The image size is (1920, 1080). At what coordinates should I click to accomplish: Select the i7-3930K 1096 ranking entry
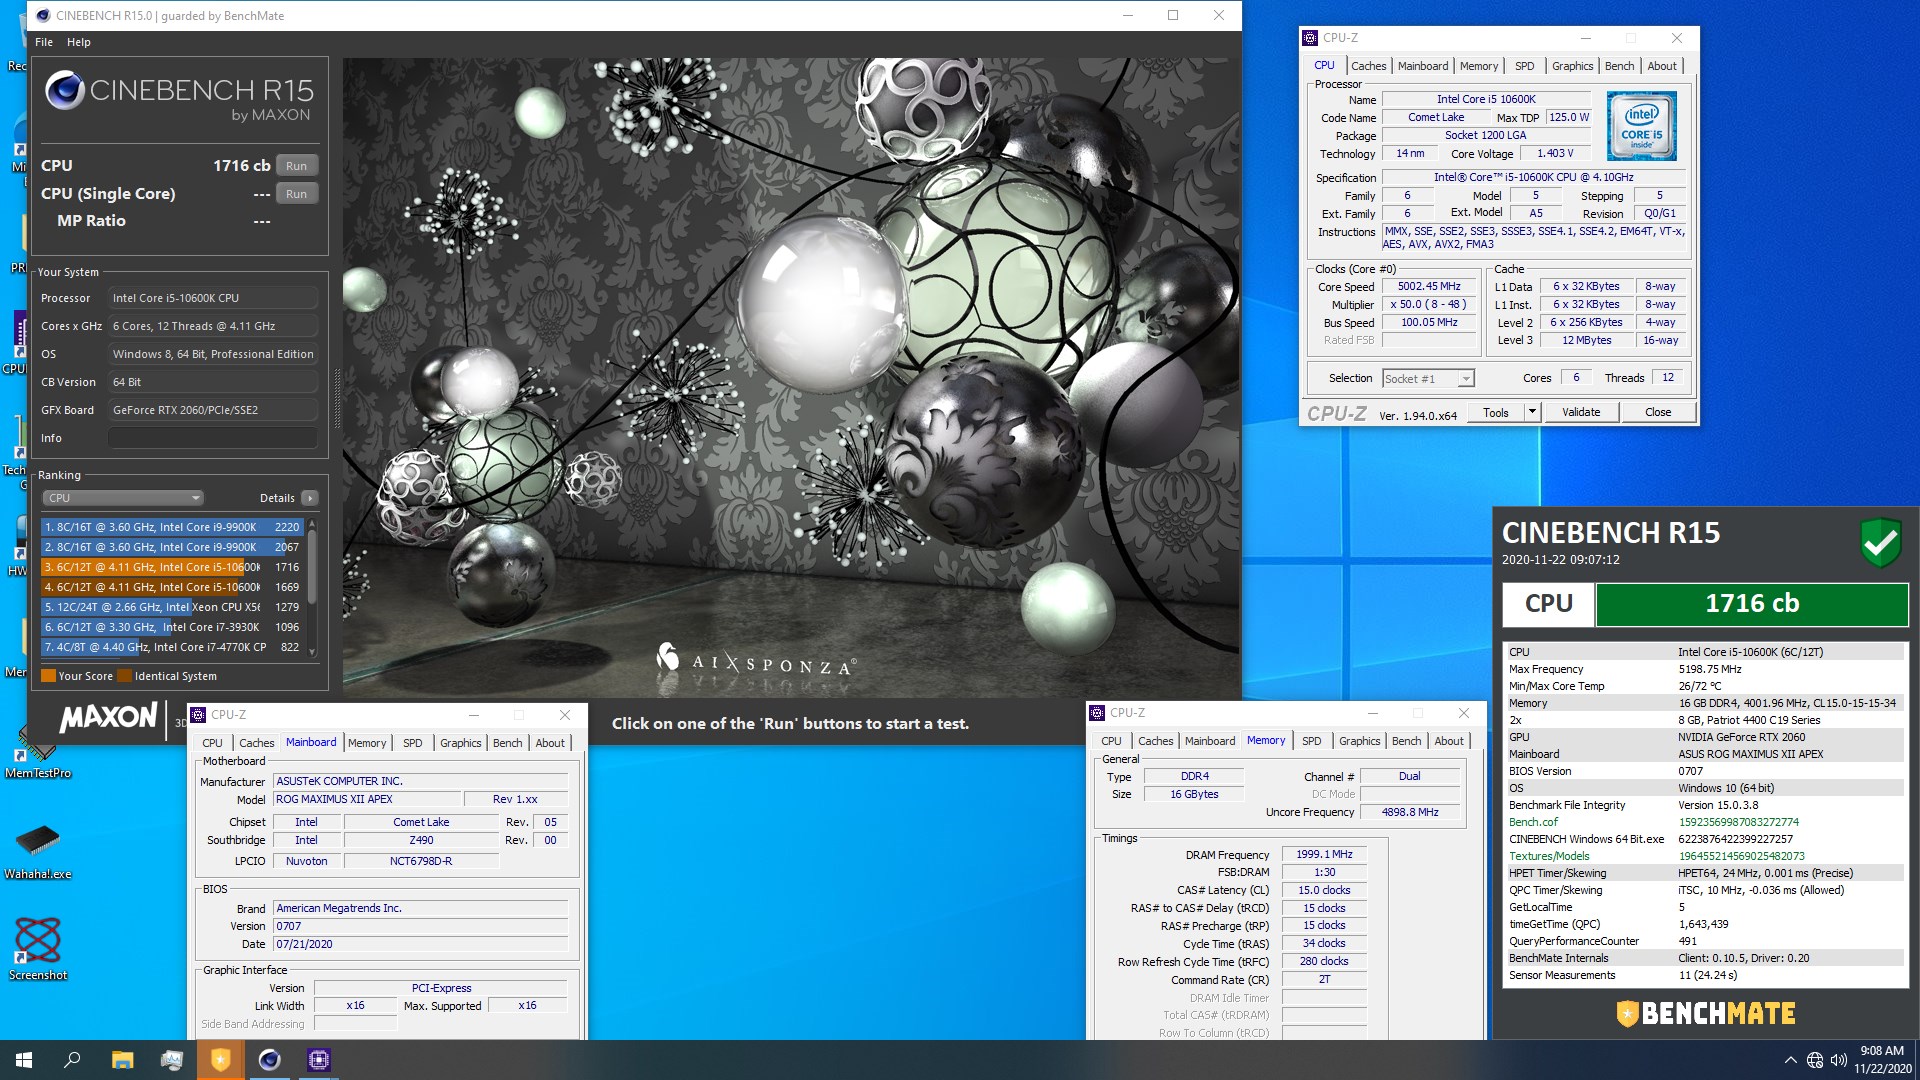pyautogui.click(x=171, y=627)
